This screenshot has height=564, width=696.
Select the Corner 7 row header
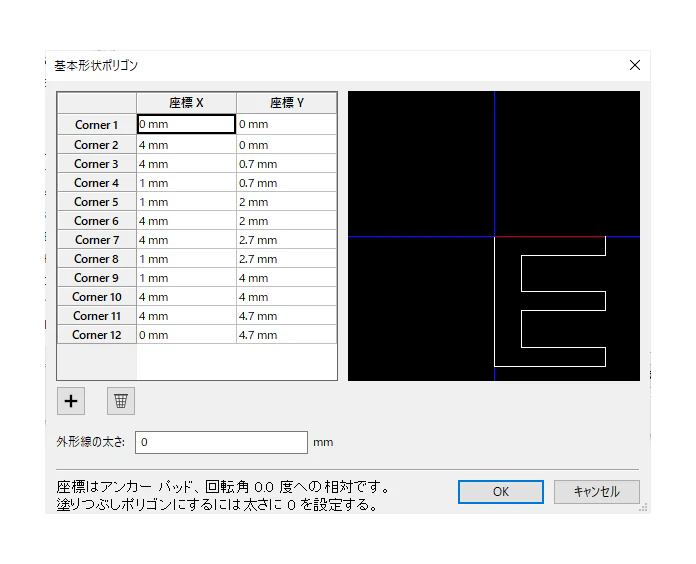pyautogui.click(x=96, y=240)
